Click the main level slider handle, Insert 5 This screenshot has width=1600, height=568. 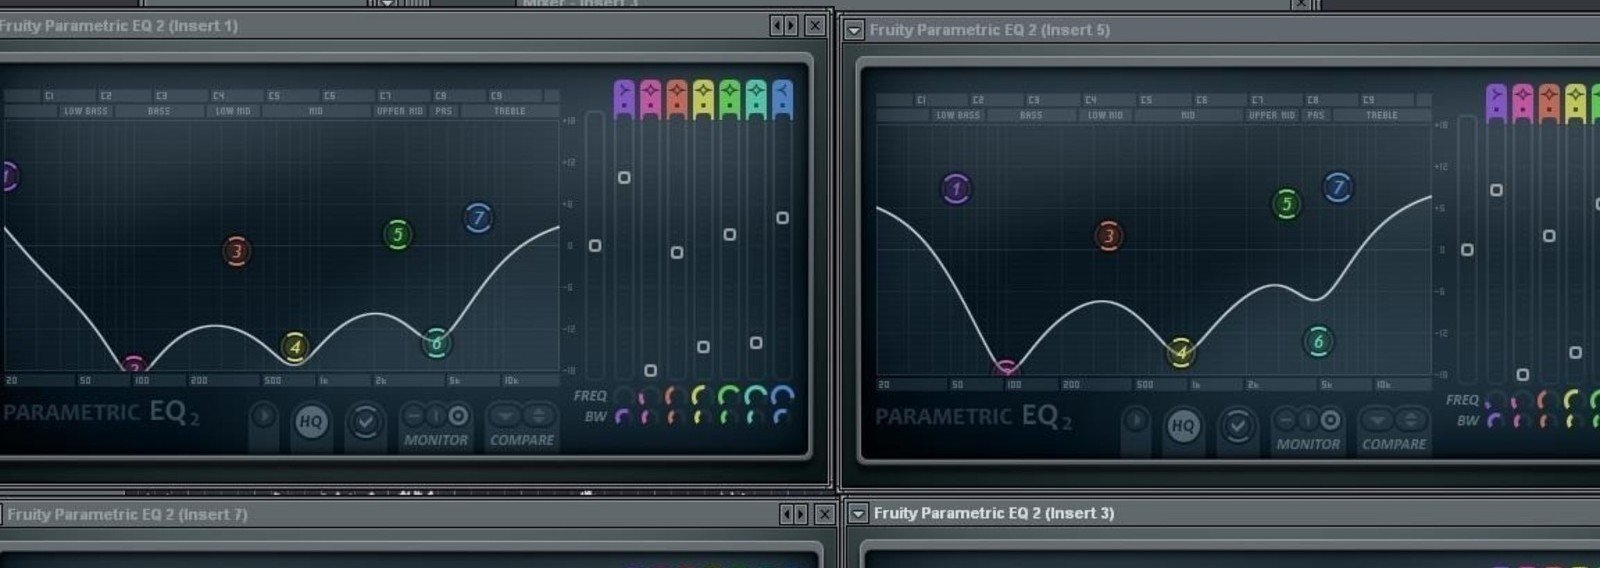pyautogui.click(x=1467, y=249)
